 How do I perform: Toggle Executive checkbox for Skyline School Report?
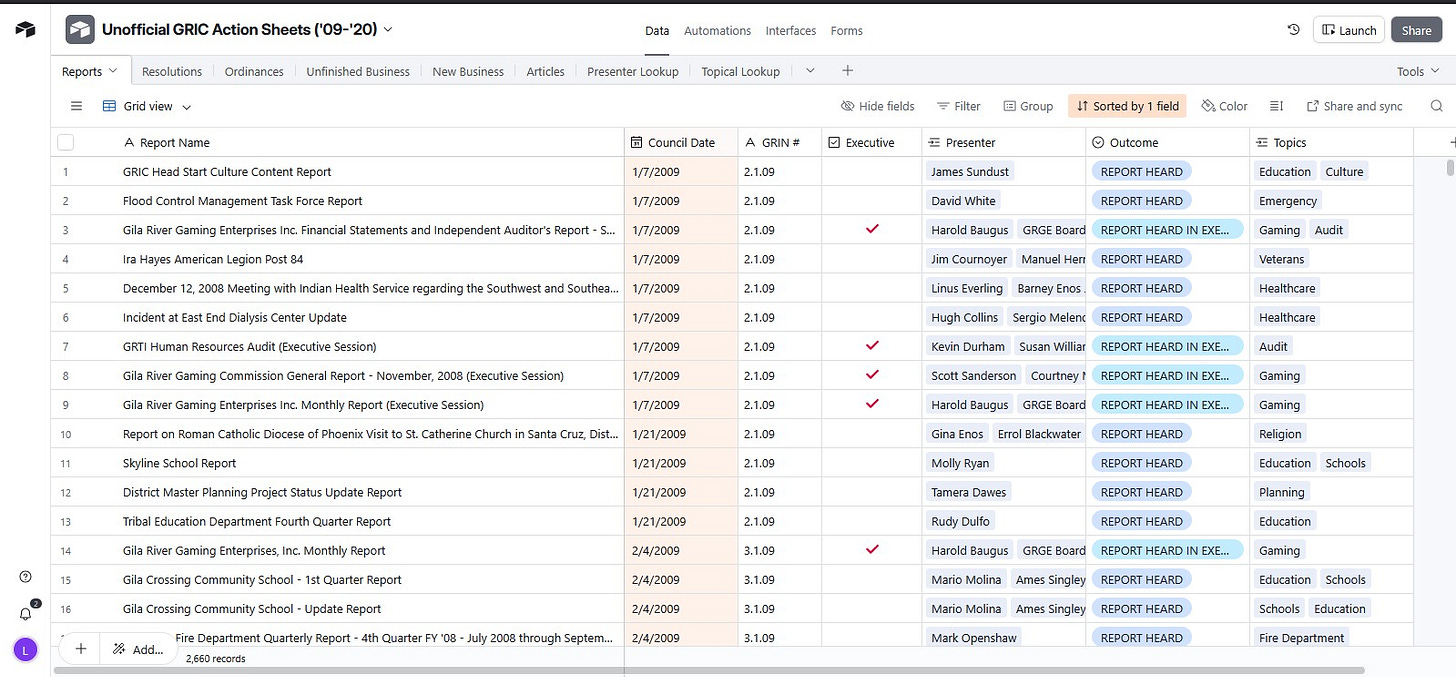point(872,463)
